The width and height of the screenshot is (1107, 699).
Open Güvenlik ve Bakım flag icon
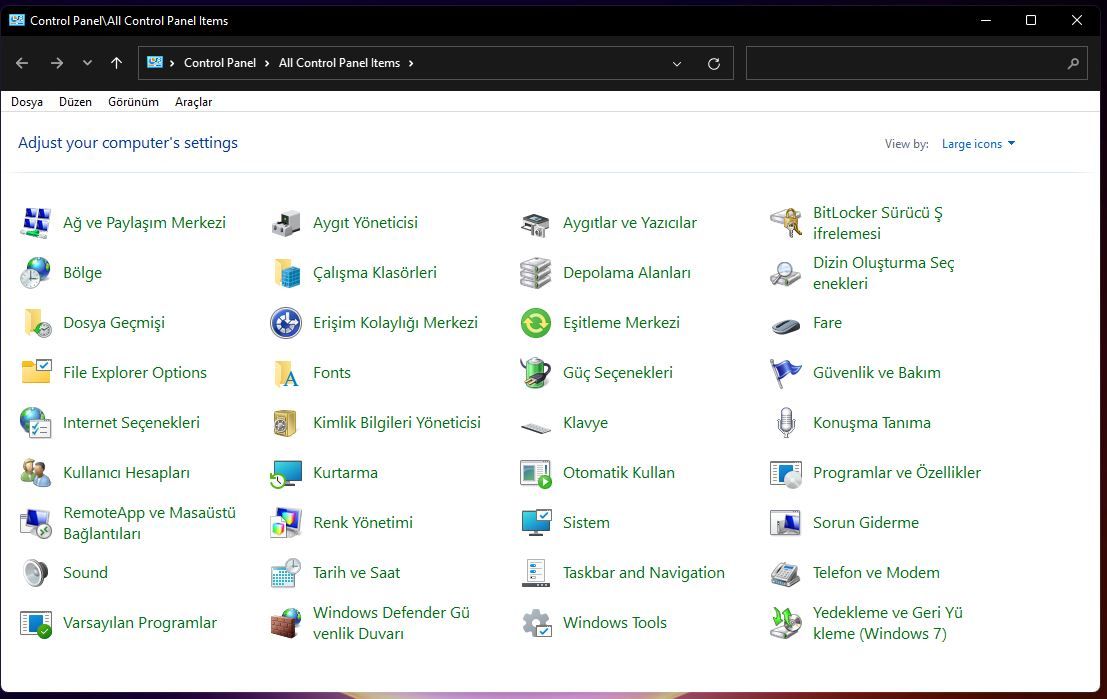coord(786,373)
